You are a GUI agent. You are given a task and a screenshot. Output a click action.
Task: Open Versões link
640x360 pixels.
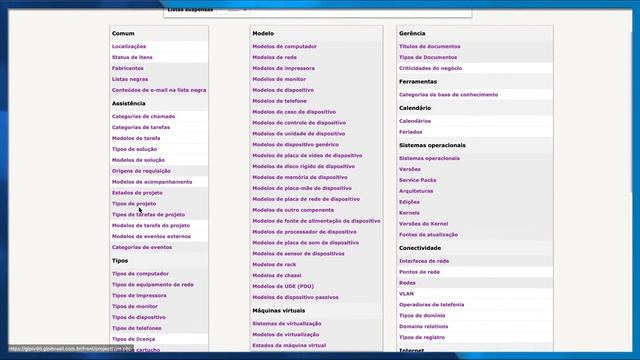409,169
